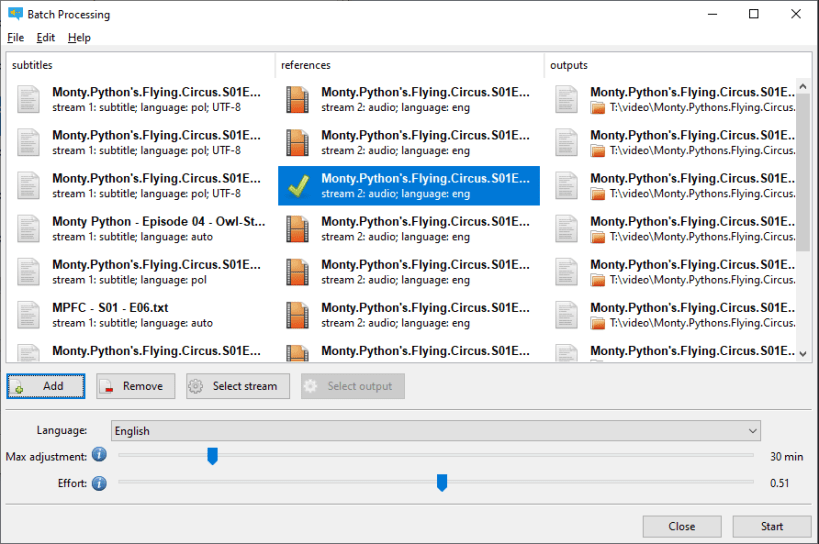Click the Batch Processing app title icon

pyautogui.click(x=15, y=14)
